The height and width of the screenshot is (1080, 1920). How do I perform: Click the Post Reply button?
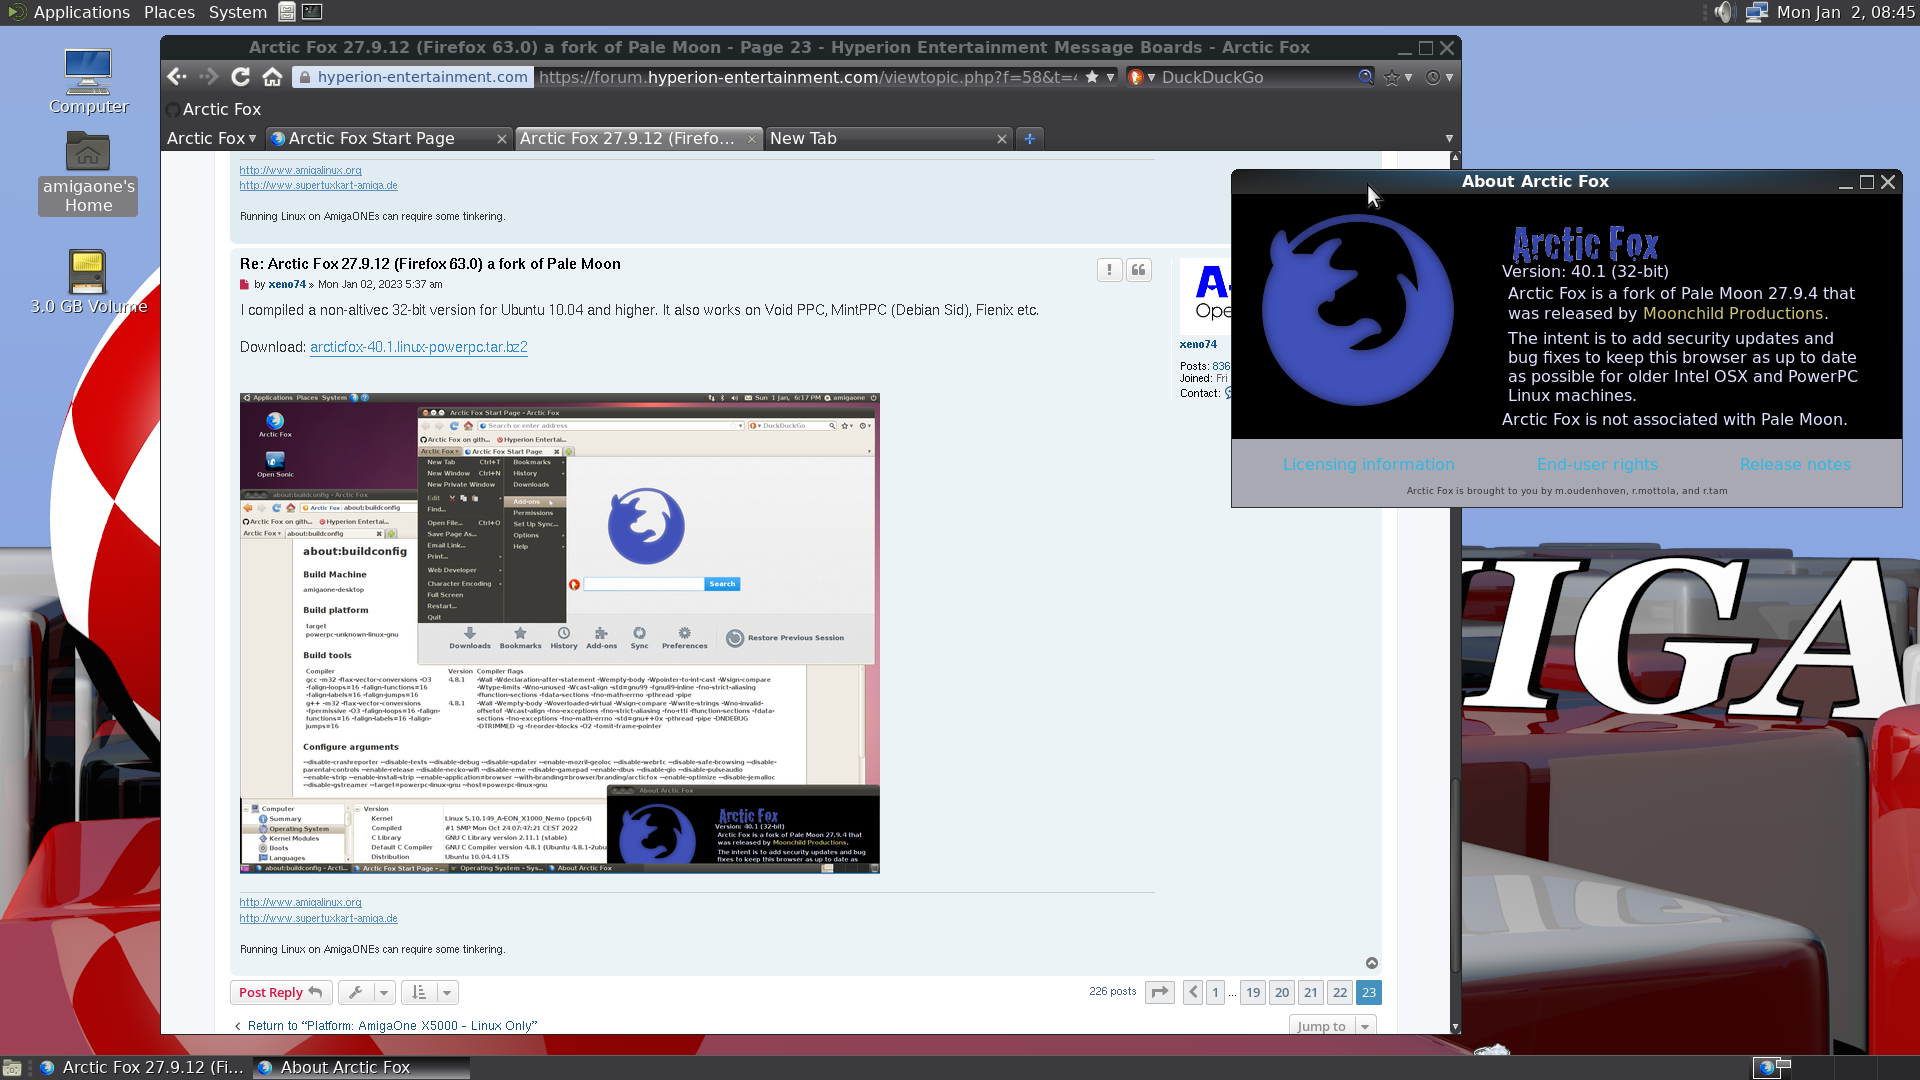[280, 992]
